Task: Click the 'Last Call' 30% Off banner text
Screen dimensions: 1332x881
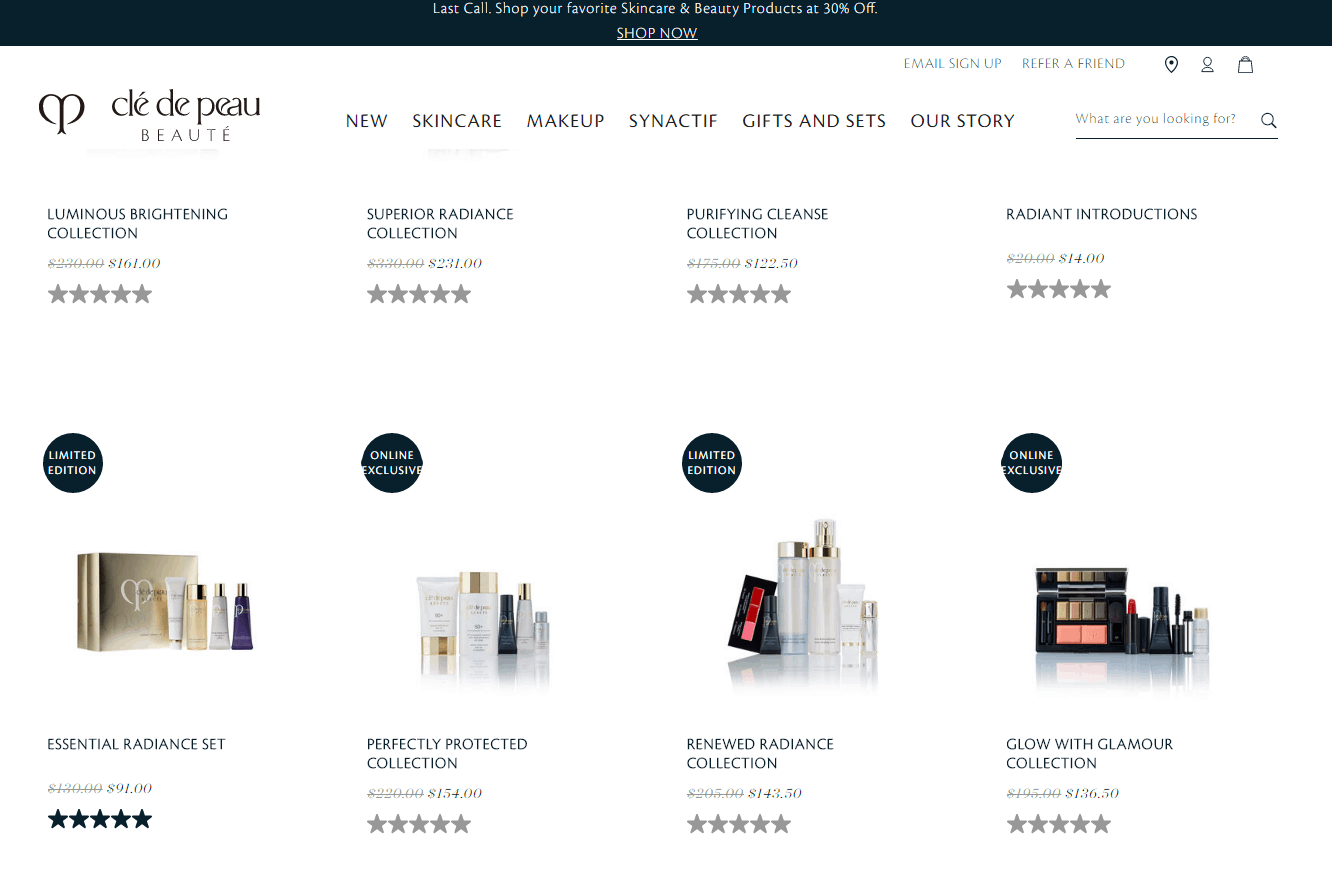Action: pyautogui.click(x=655, y=9)
